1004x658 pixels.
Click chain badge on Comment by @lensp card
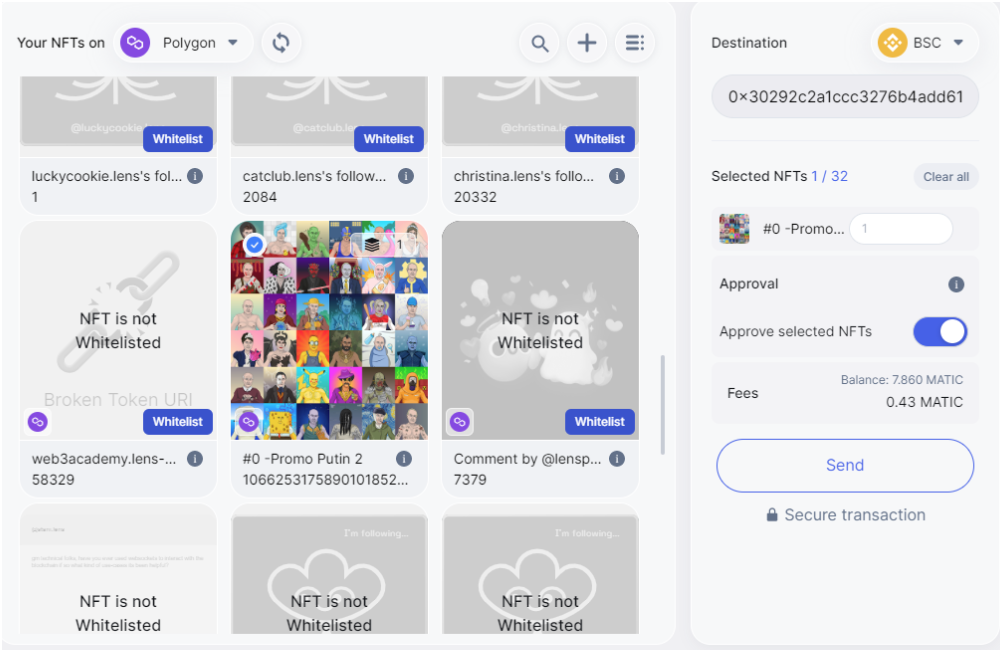(460, 422)
